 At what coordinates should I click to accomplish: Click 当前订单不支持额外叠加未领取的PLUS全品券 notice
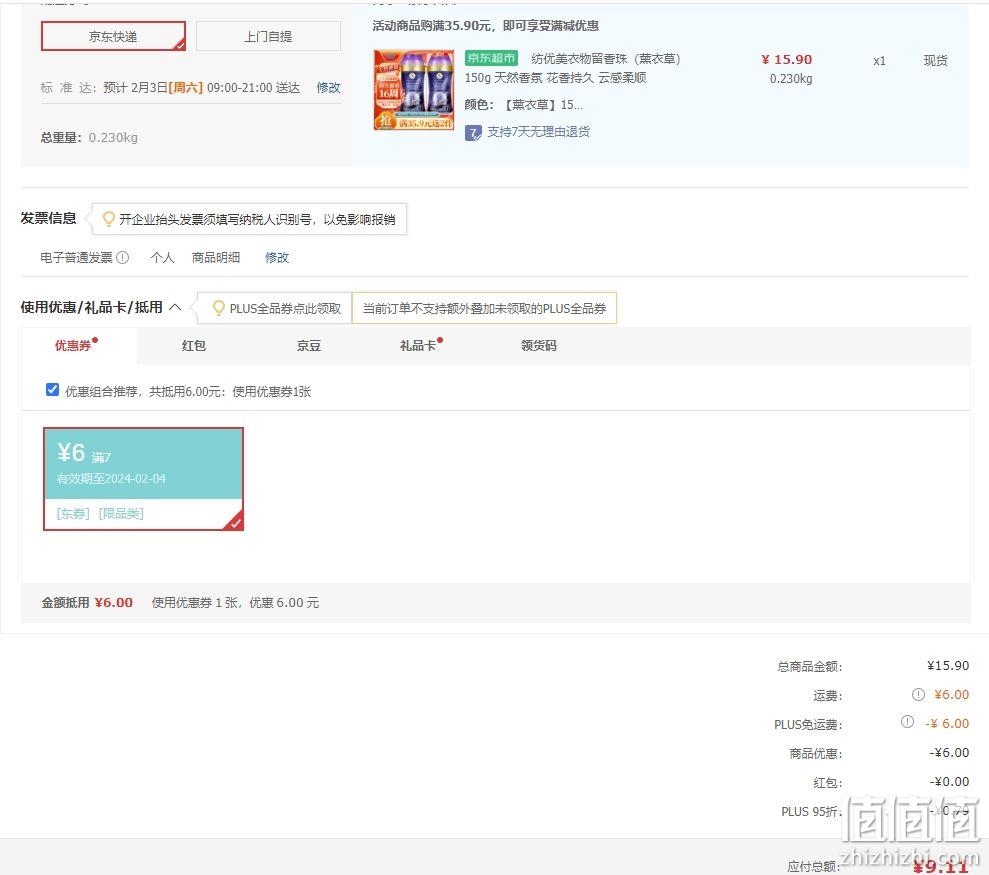[x=484, y=308]
